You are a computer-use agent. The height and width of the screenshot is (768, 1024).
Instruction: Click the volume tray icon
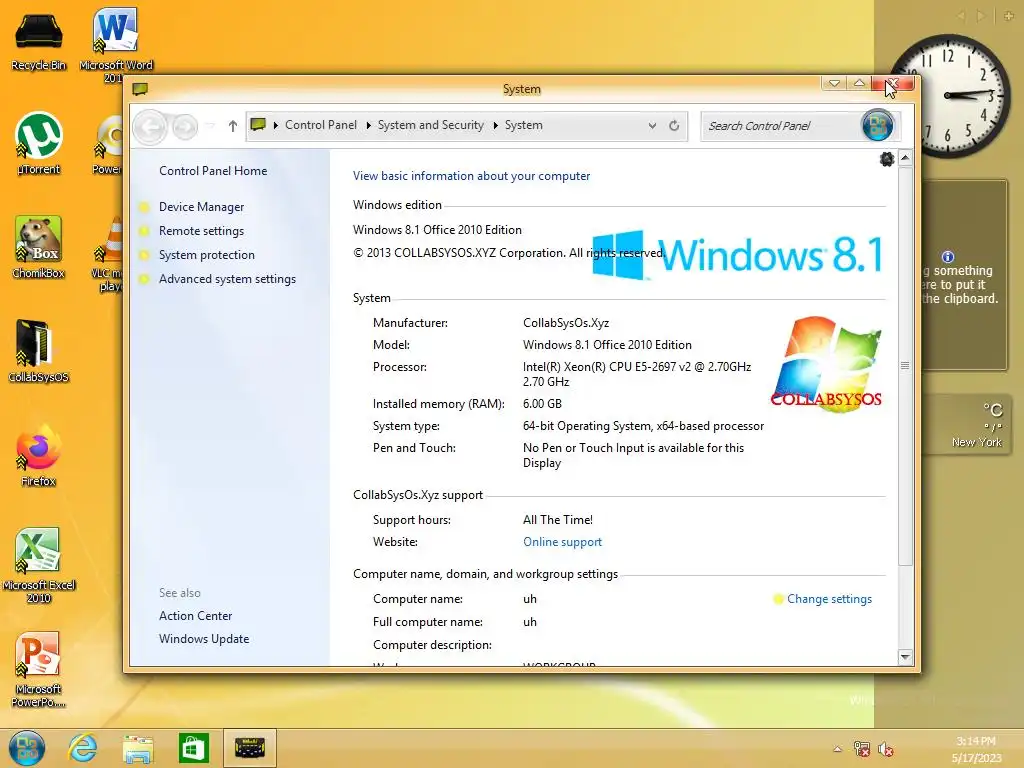(x=886, y=749)
